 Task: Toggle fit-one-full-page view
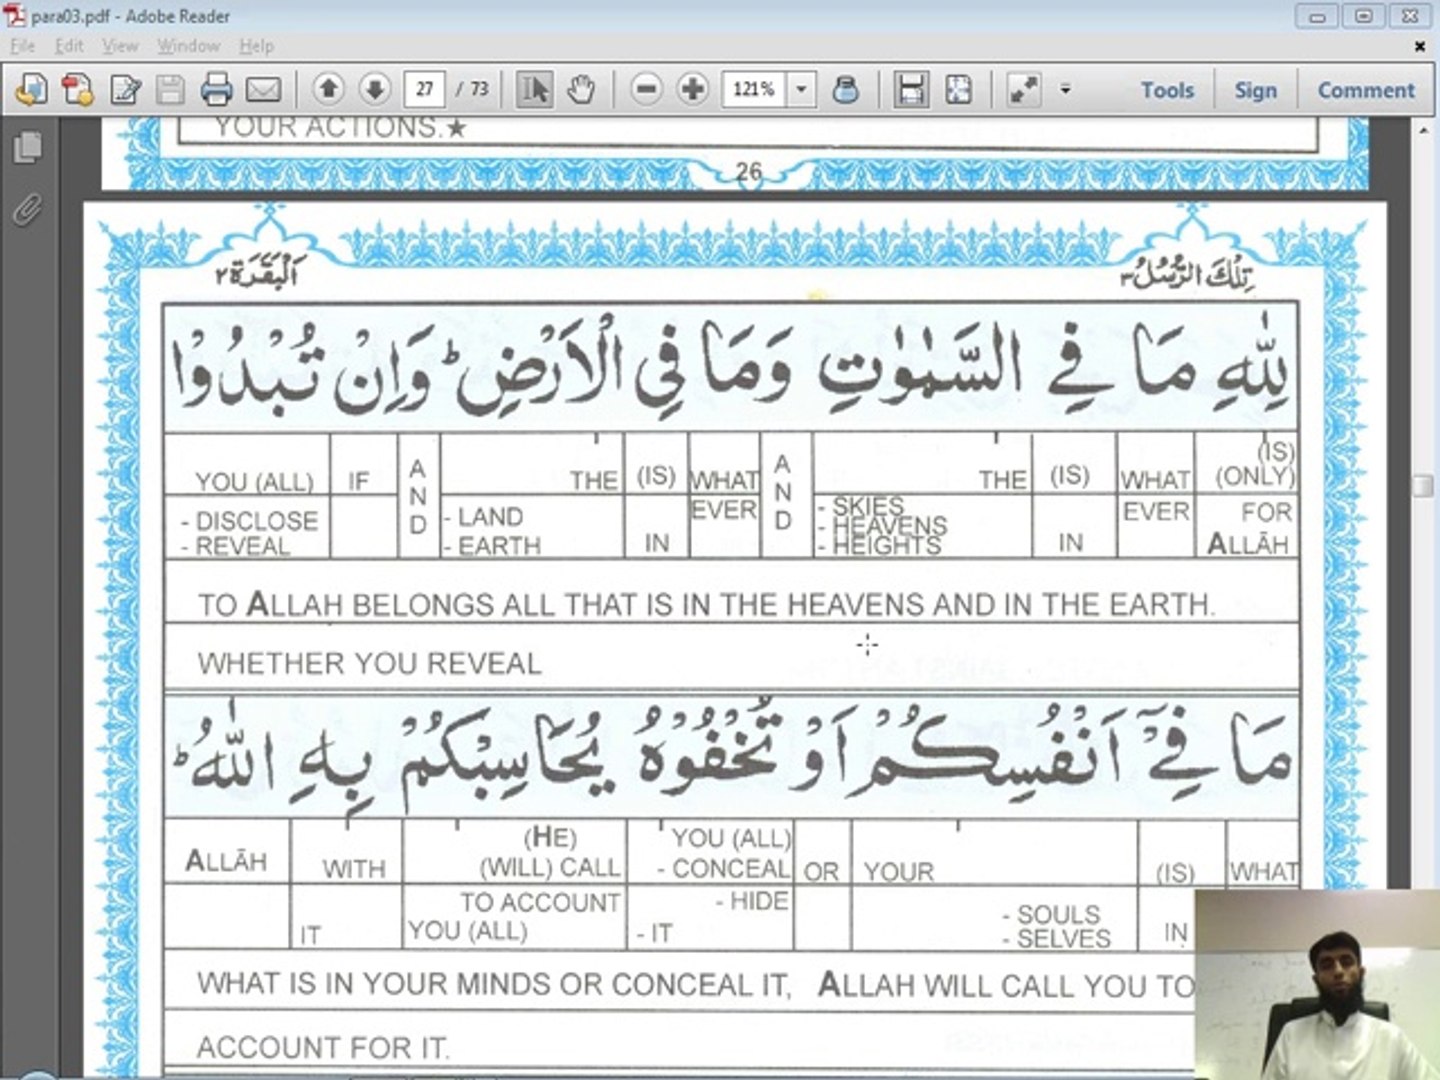coord(958,90)
